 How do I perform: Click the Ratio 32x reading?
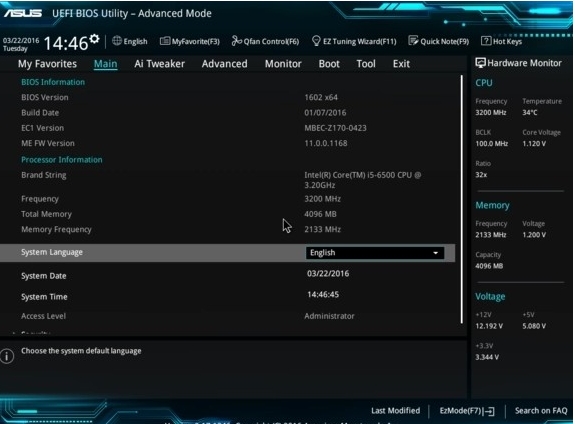click(481, 175)
